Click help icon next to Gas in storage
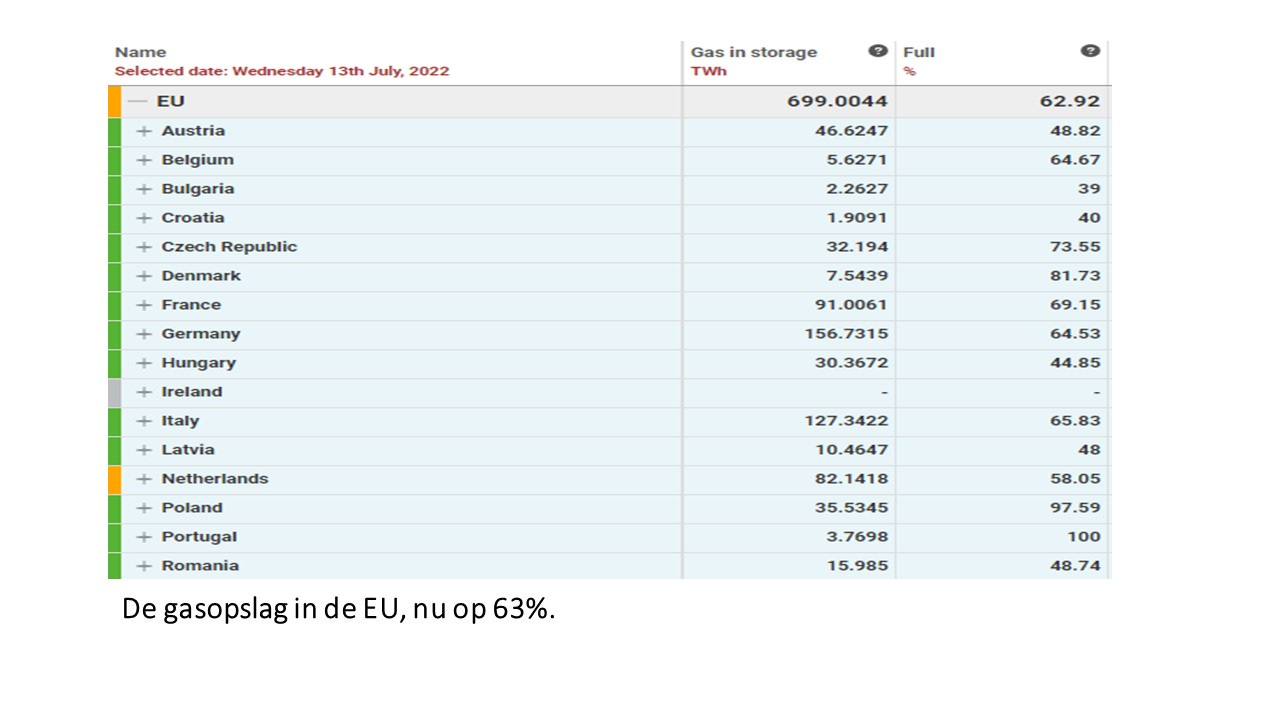1280x720 pixels. click(x=878, y=51)
